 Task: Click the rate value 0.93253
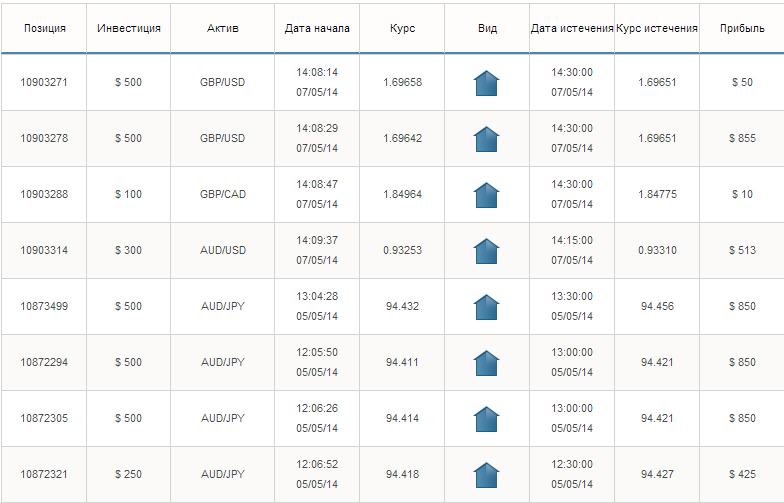tap(402, 250)
